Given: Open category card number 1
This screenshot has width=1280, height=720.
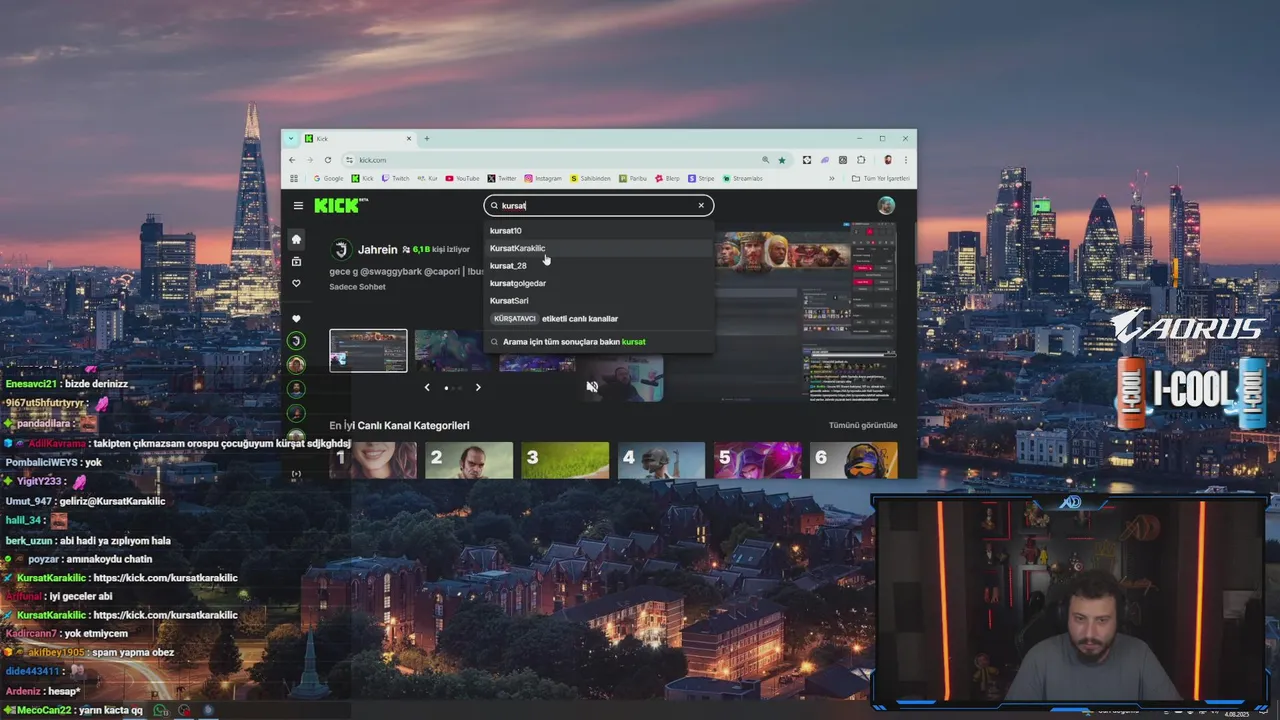Looking at the screenshot, I should tap(373, 460).
